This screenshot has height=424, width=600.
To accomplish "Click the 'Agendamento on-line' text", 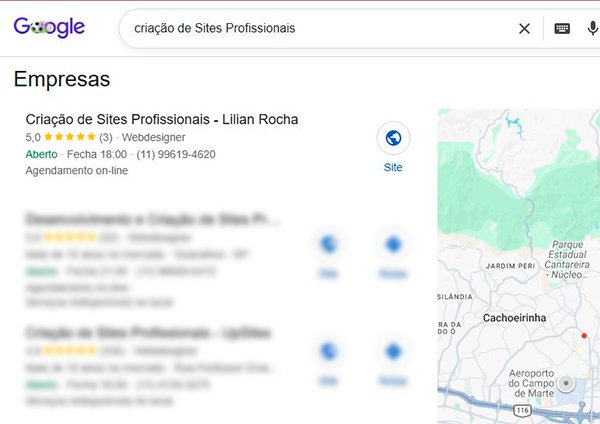I will tap(77, 170).
